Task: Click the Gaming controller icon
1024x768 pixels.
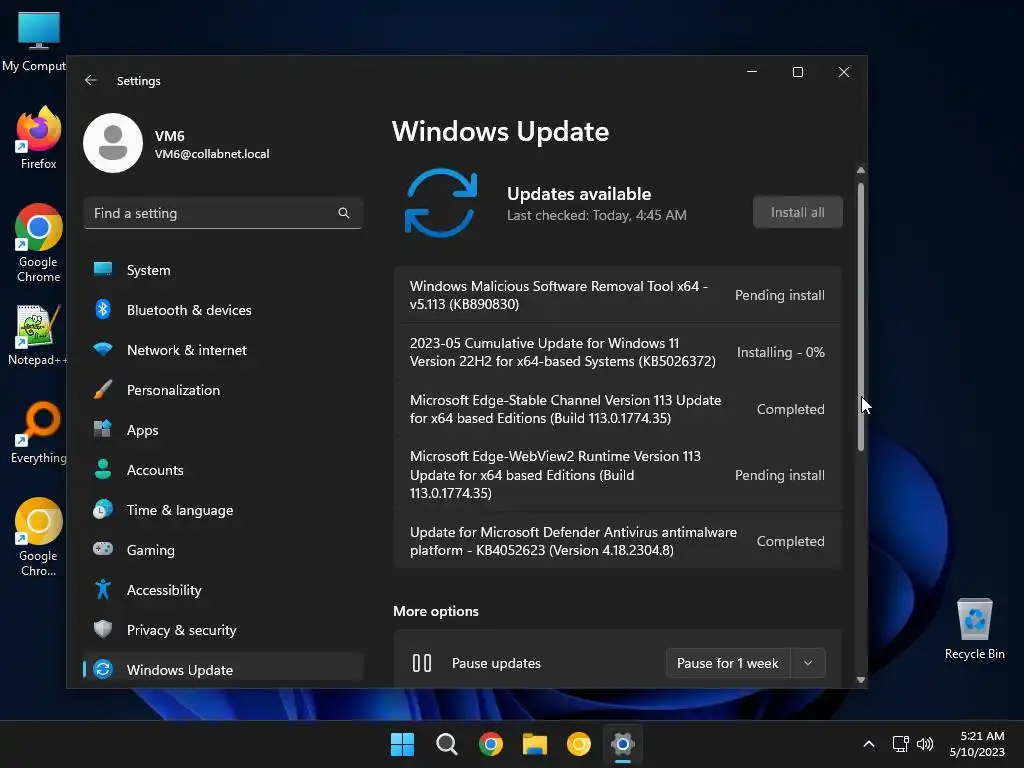Action: [103, 549]
